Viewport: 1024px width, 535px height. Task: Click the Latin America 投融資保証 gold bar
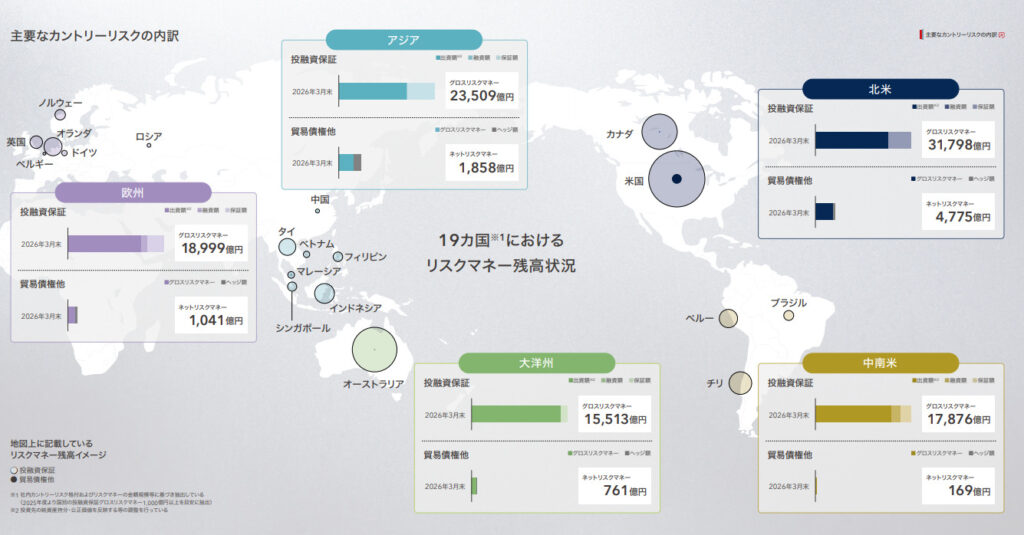[863, 414]
